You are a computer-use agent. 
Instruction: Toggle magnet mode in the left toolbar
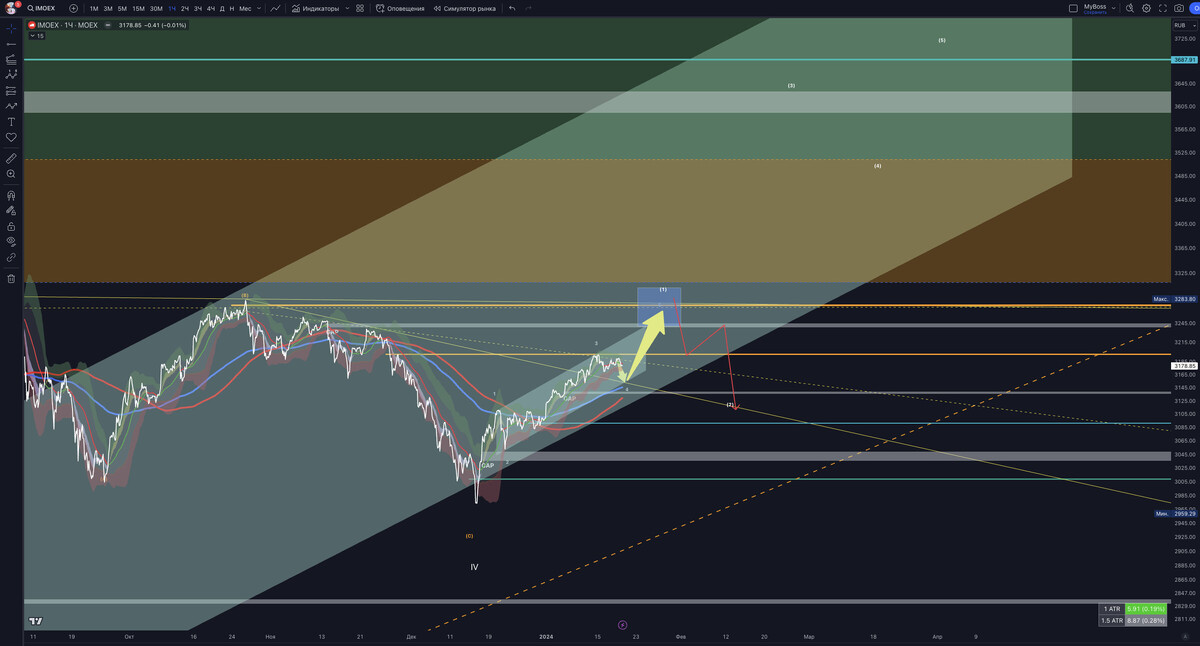[x=11, y=196]
